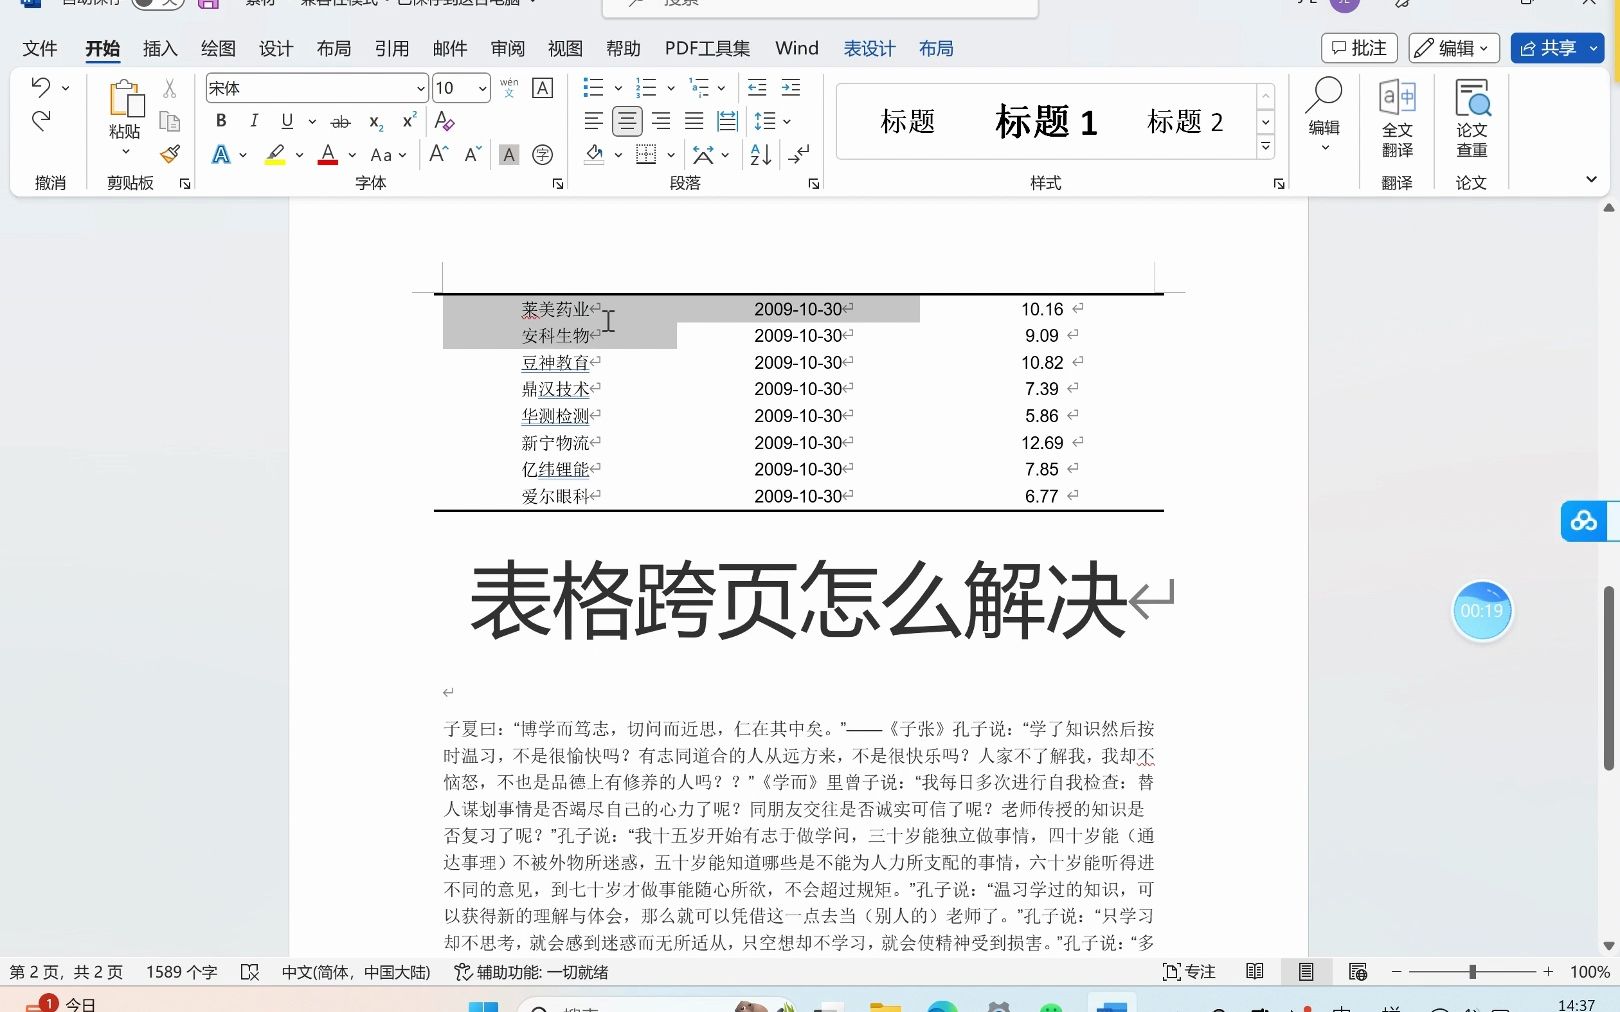Increase paragraph indent
This screenshot has width=1620, height=1012.
click(791, 88)
